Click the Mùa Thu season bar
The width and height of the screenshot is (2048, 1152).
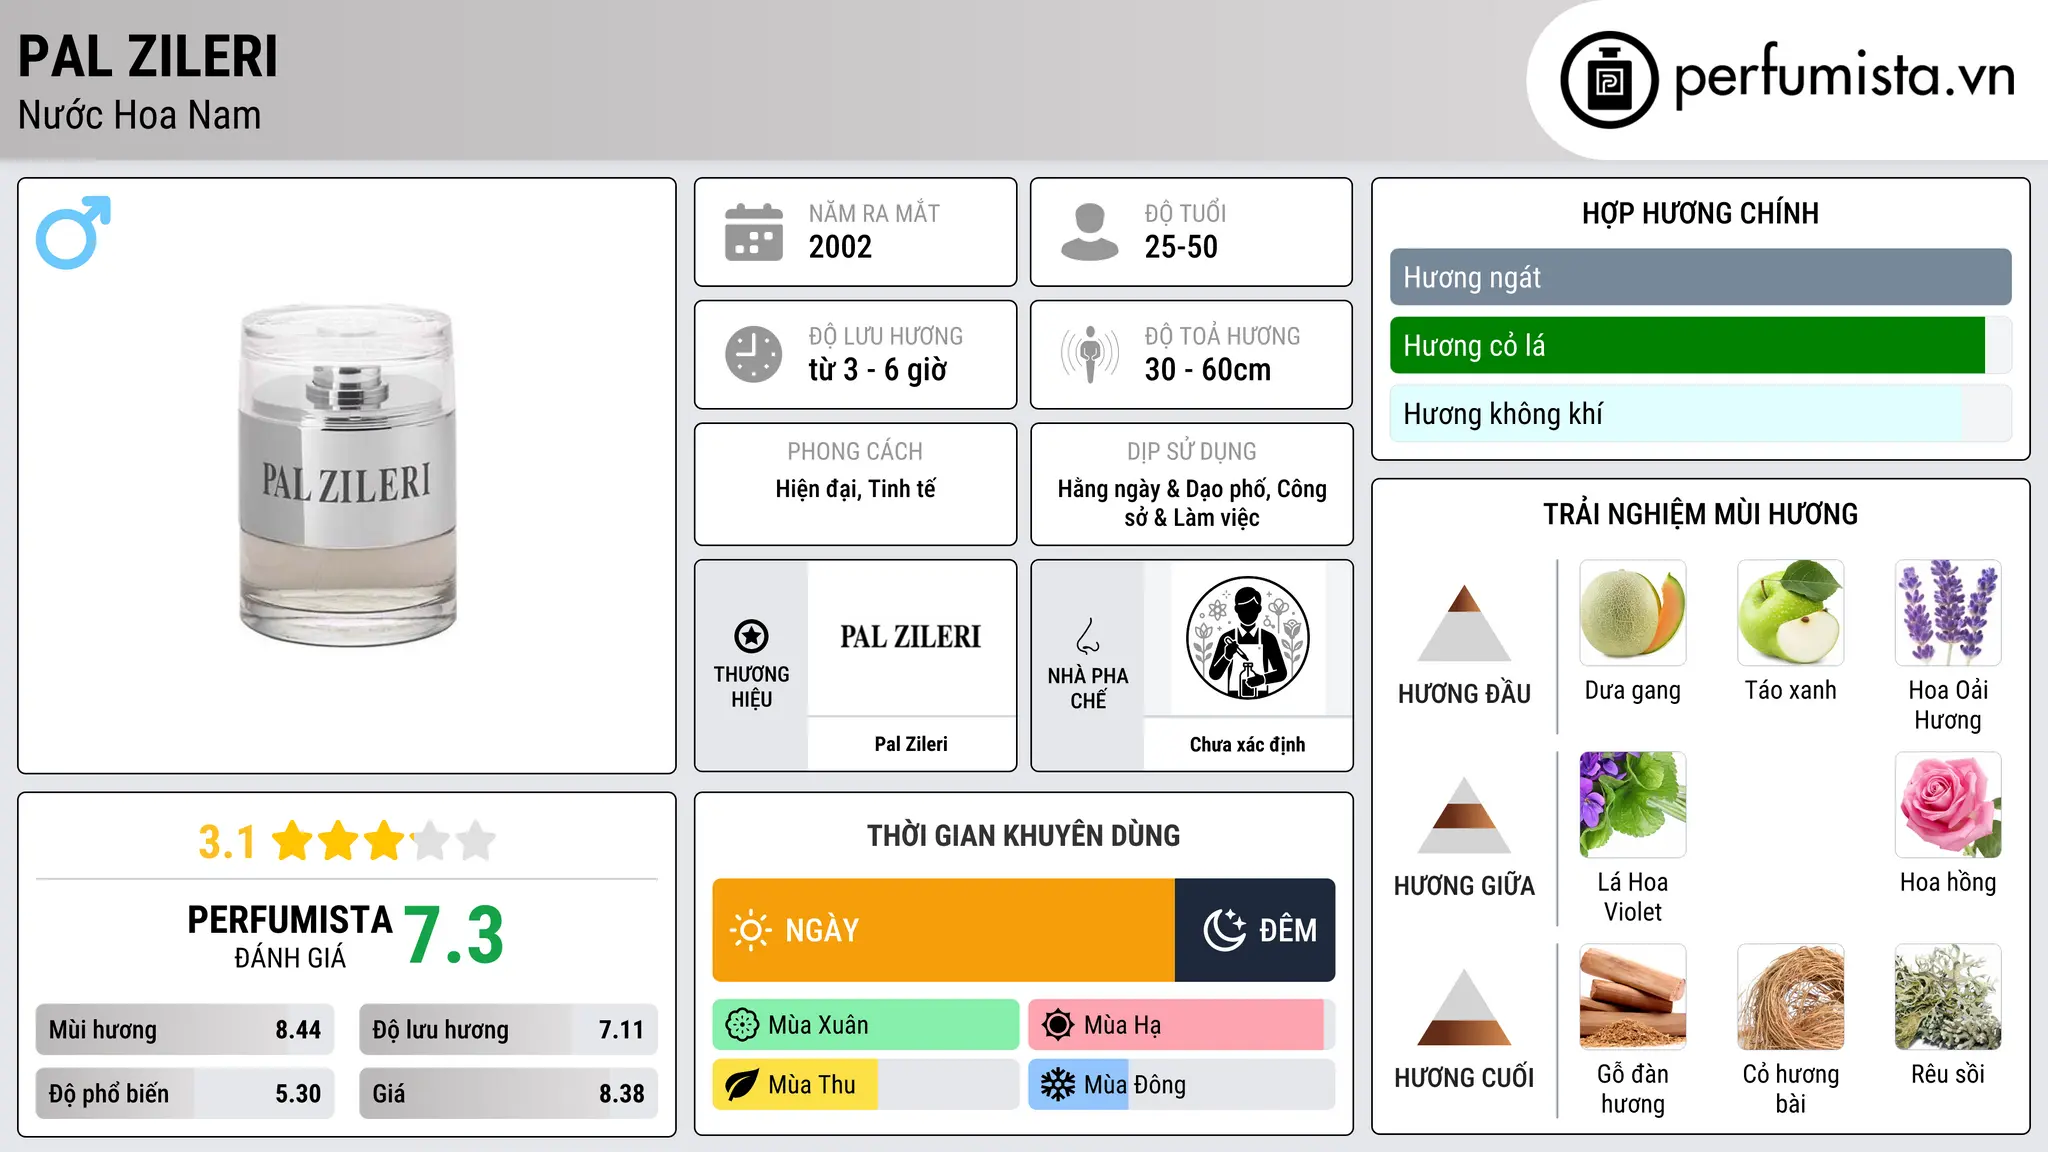click(866, 1085)
